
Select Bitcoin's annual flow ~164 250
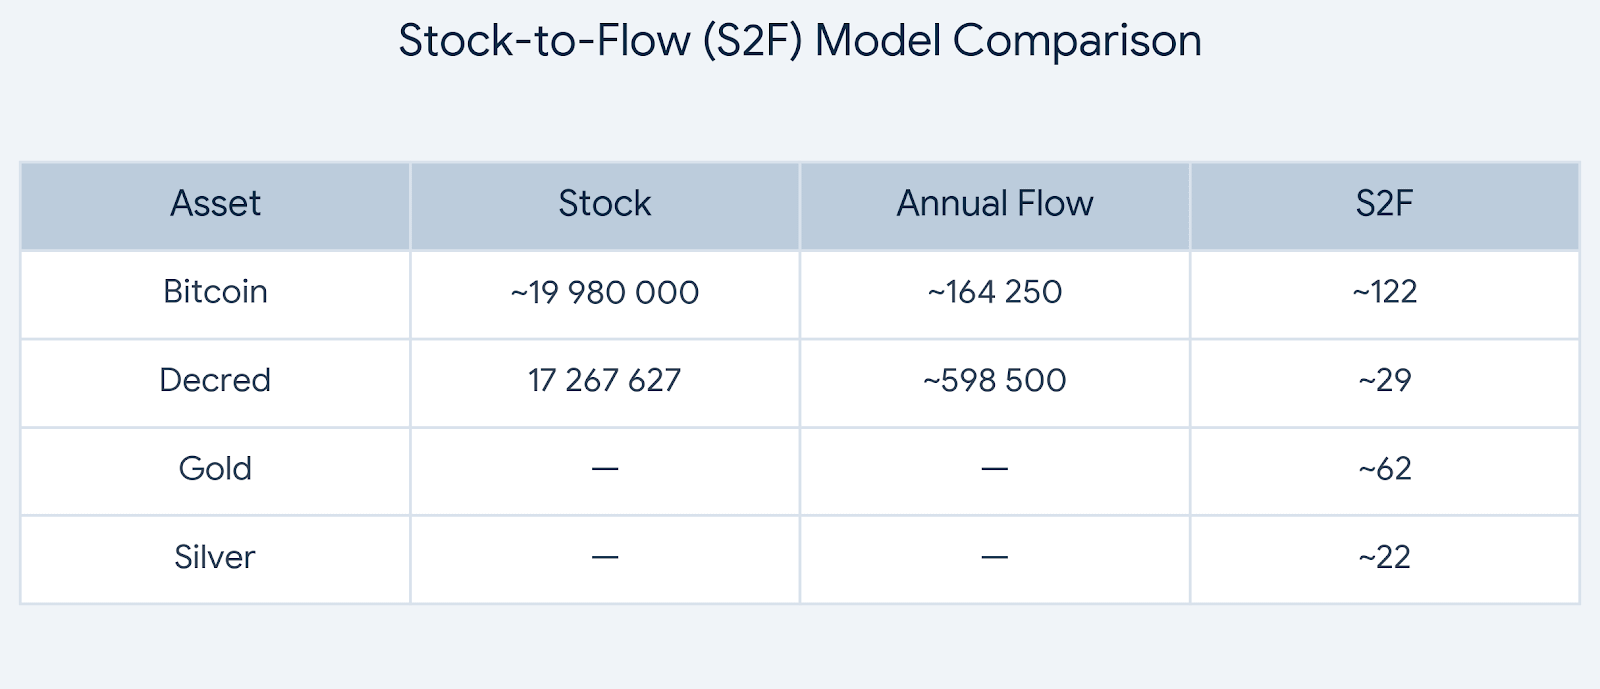(x=994, y=292)
